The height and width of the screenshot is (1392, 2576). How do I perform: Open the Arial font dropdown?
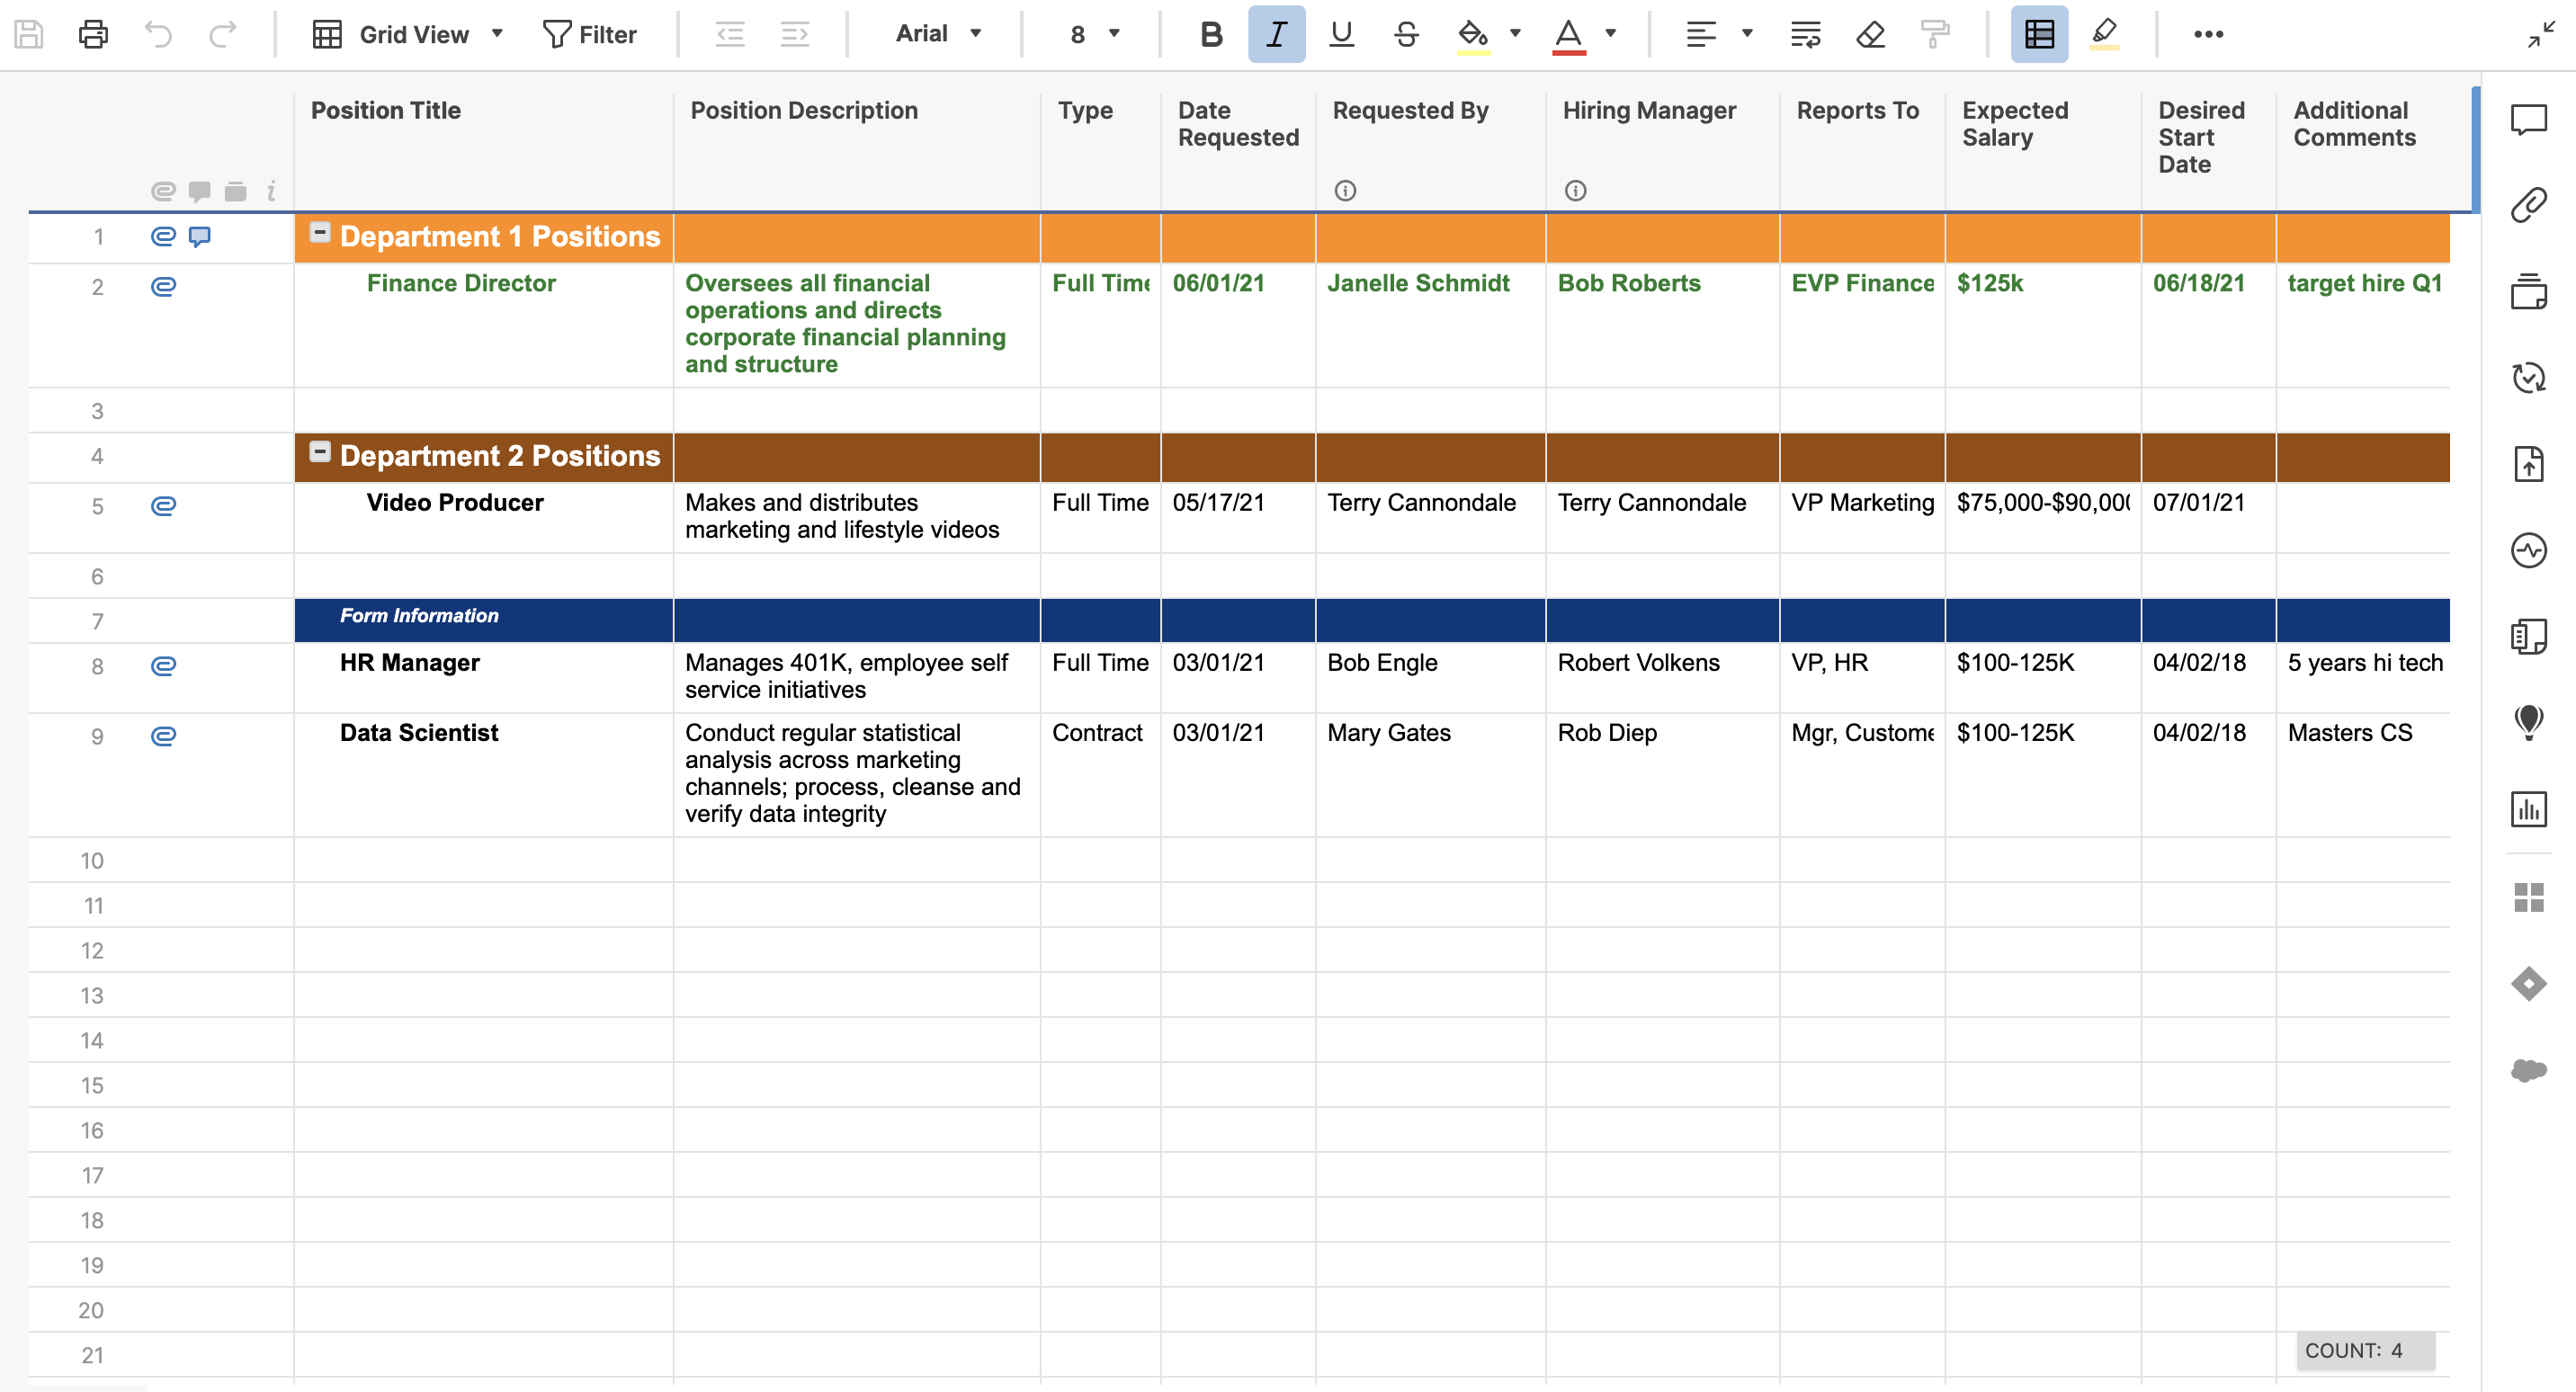pos(938,34)
